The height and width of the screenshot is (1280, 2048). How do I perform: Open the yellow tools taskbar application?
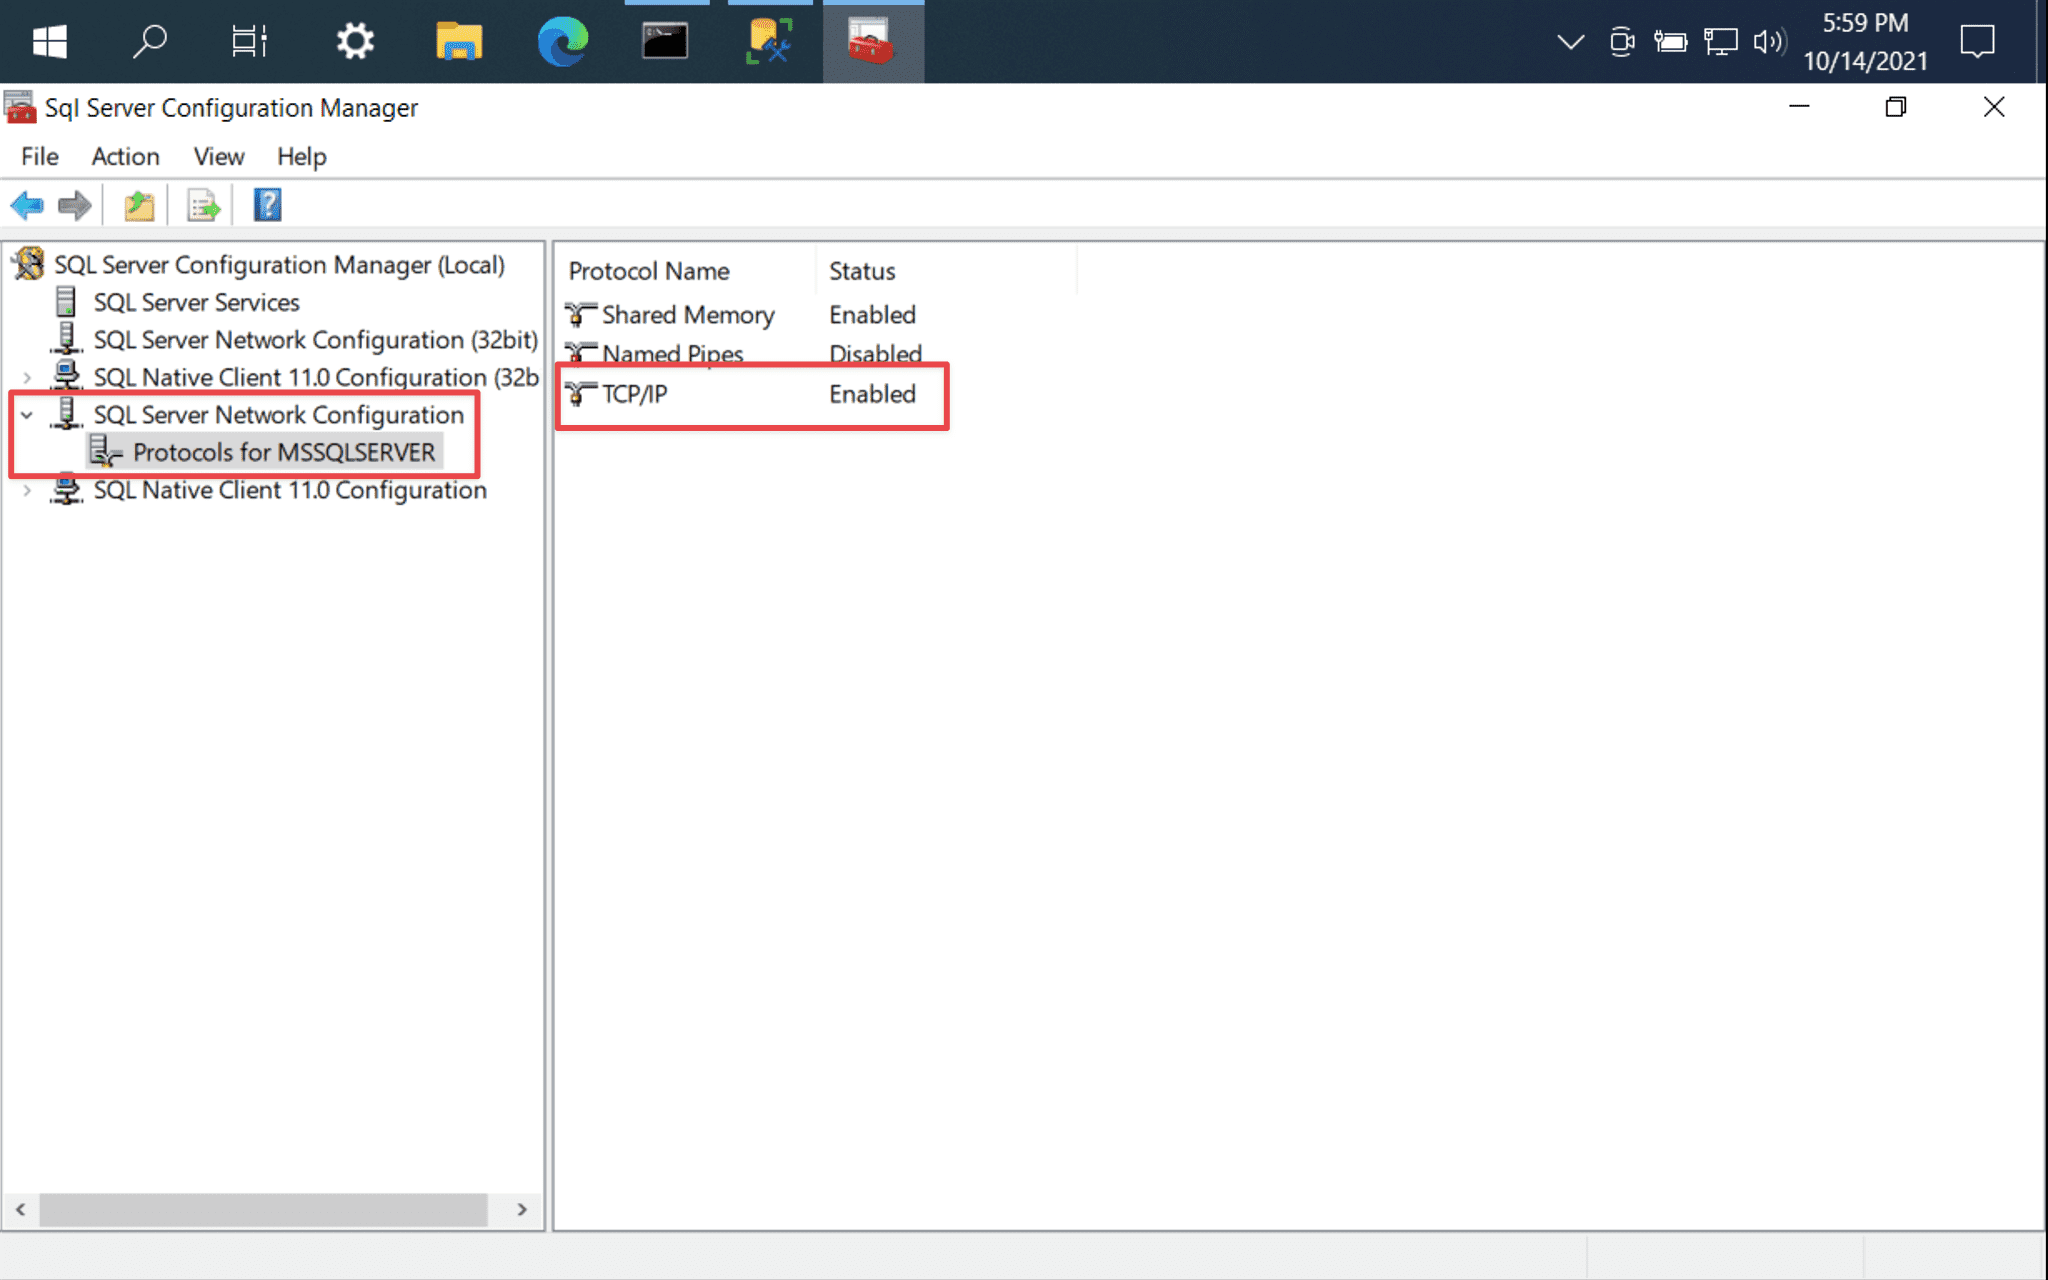[x=768, y=42]
